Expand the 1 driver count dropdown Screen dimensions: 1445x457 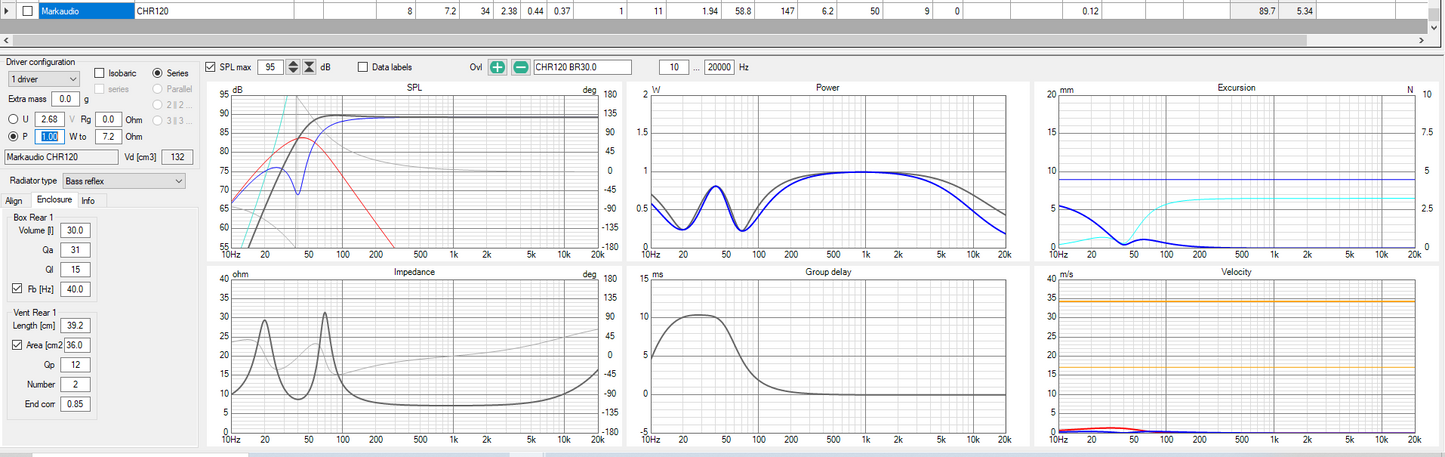point(43,79)
